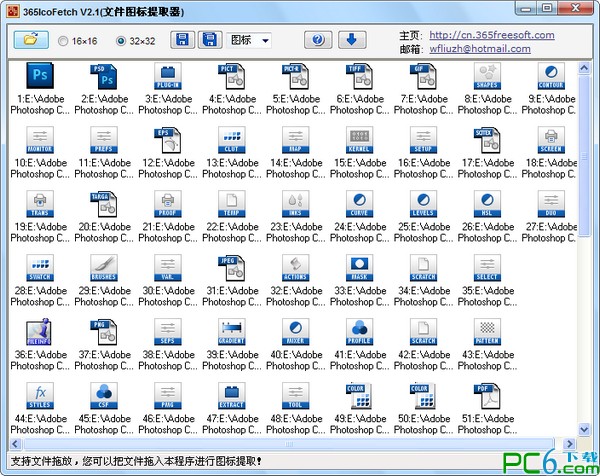Select the 32×32 icon size option
600x476 pixels.
point(136,41)
